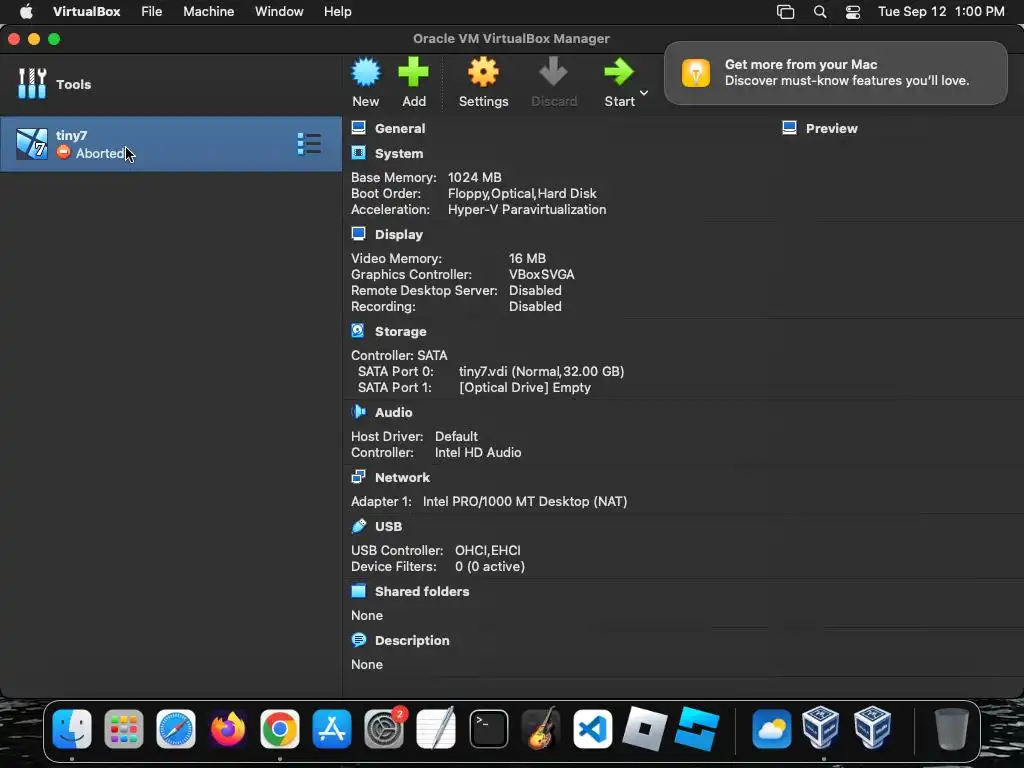Click the Tools icon in sidebar
Viewport: 1024px width, 768px height.
(x=32, y=84)
